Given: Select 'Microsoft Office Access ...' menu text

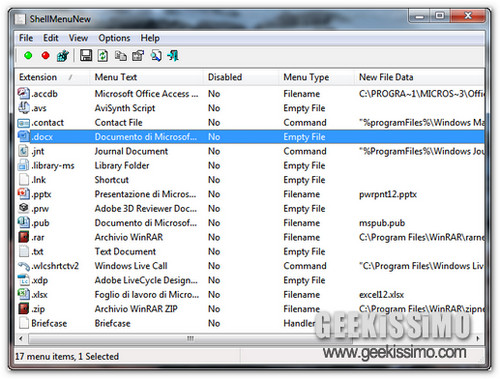Looking at the screenshot, I should 146,94.
